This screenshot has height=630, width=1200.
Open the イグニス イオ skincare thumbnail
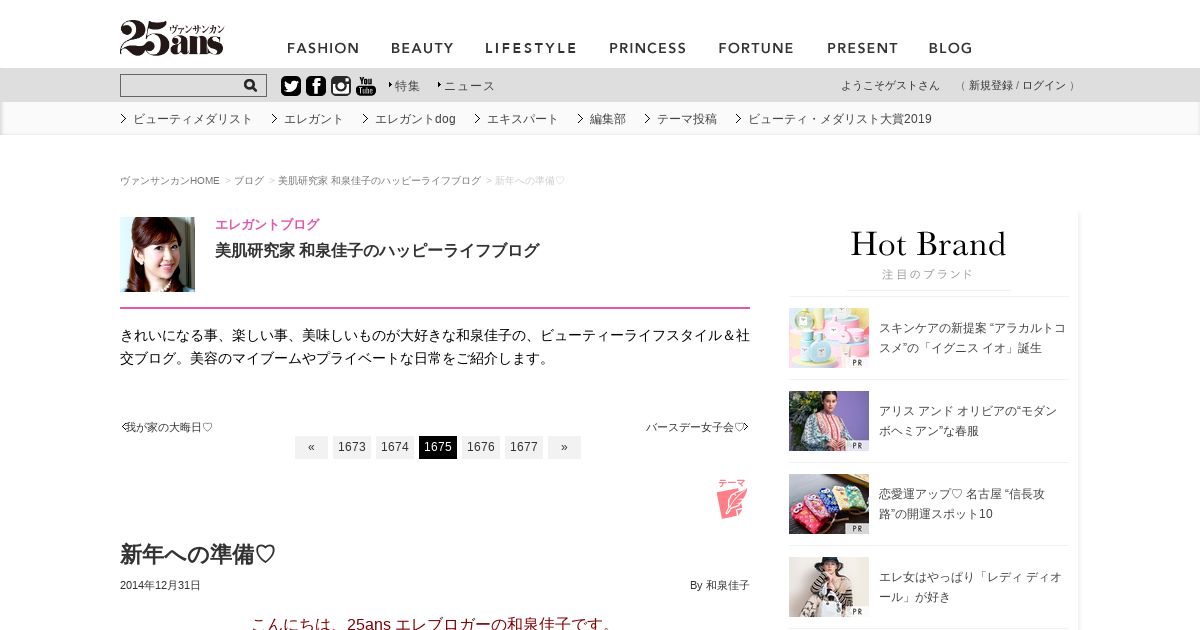829,338
